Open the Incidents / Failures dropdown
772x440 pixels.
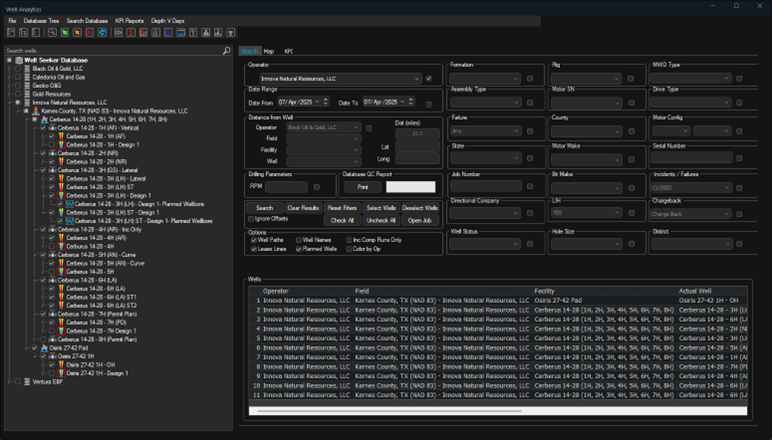click(692, 186)
